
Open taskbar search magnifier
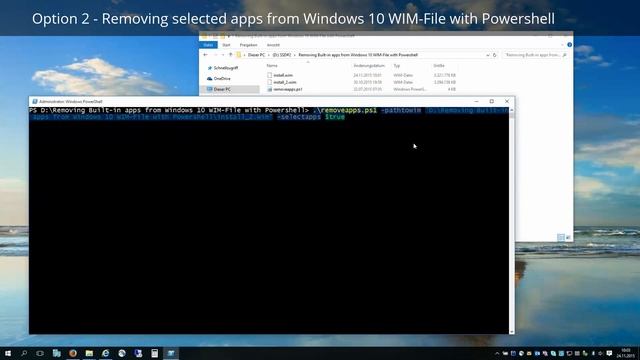coord(24,353)
